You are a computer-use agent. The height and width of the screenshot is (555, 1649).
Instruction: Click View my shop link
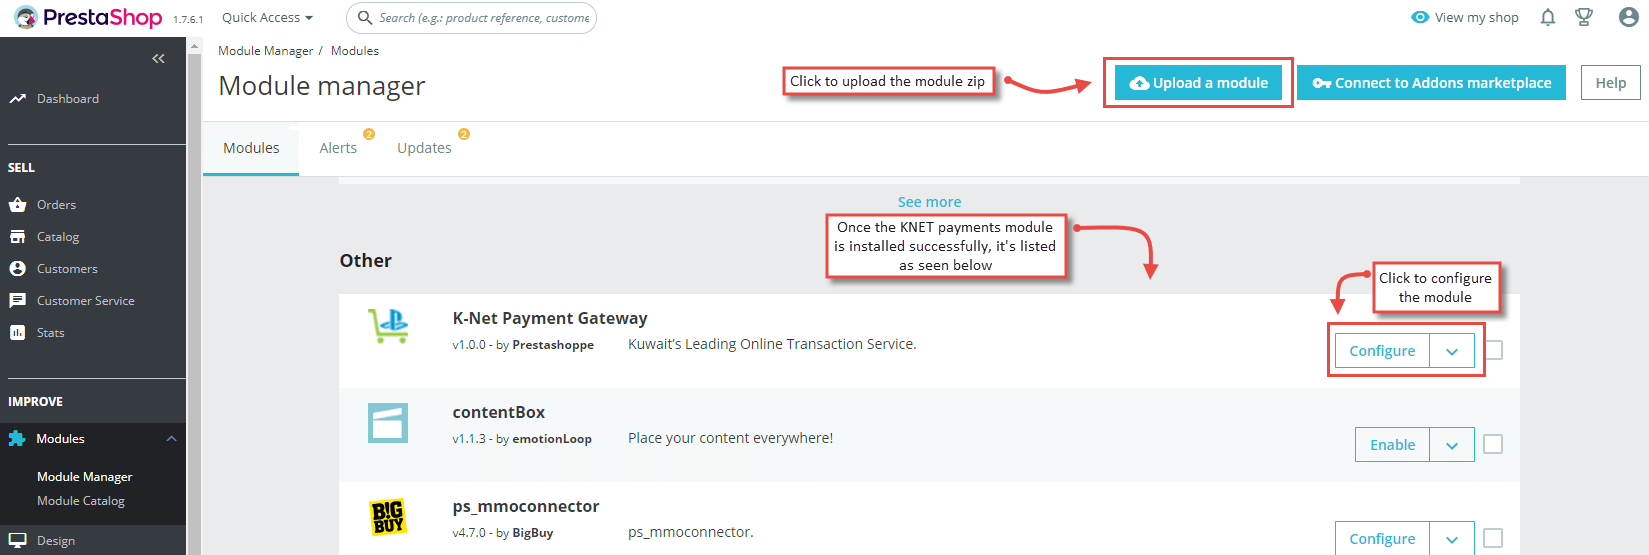pos(1476,18)
